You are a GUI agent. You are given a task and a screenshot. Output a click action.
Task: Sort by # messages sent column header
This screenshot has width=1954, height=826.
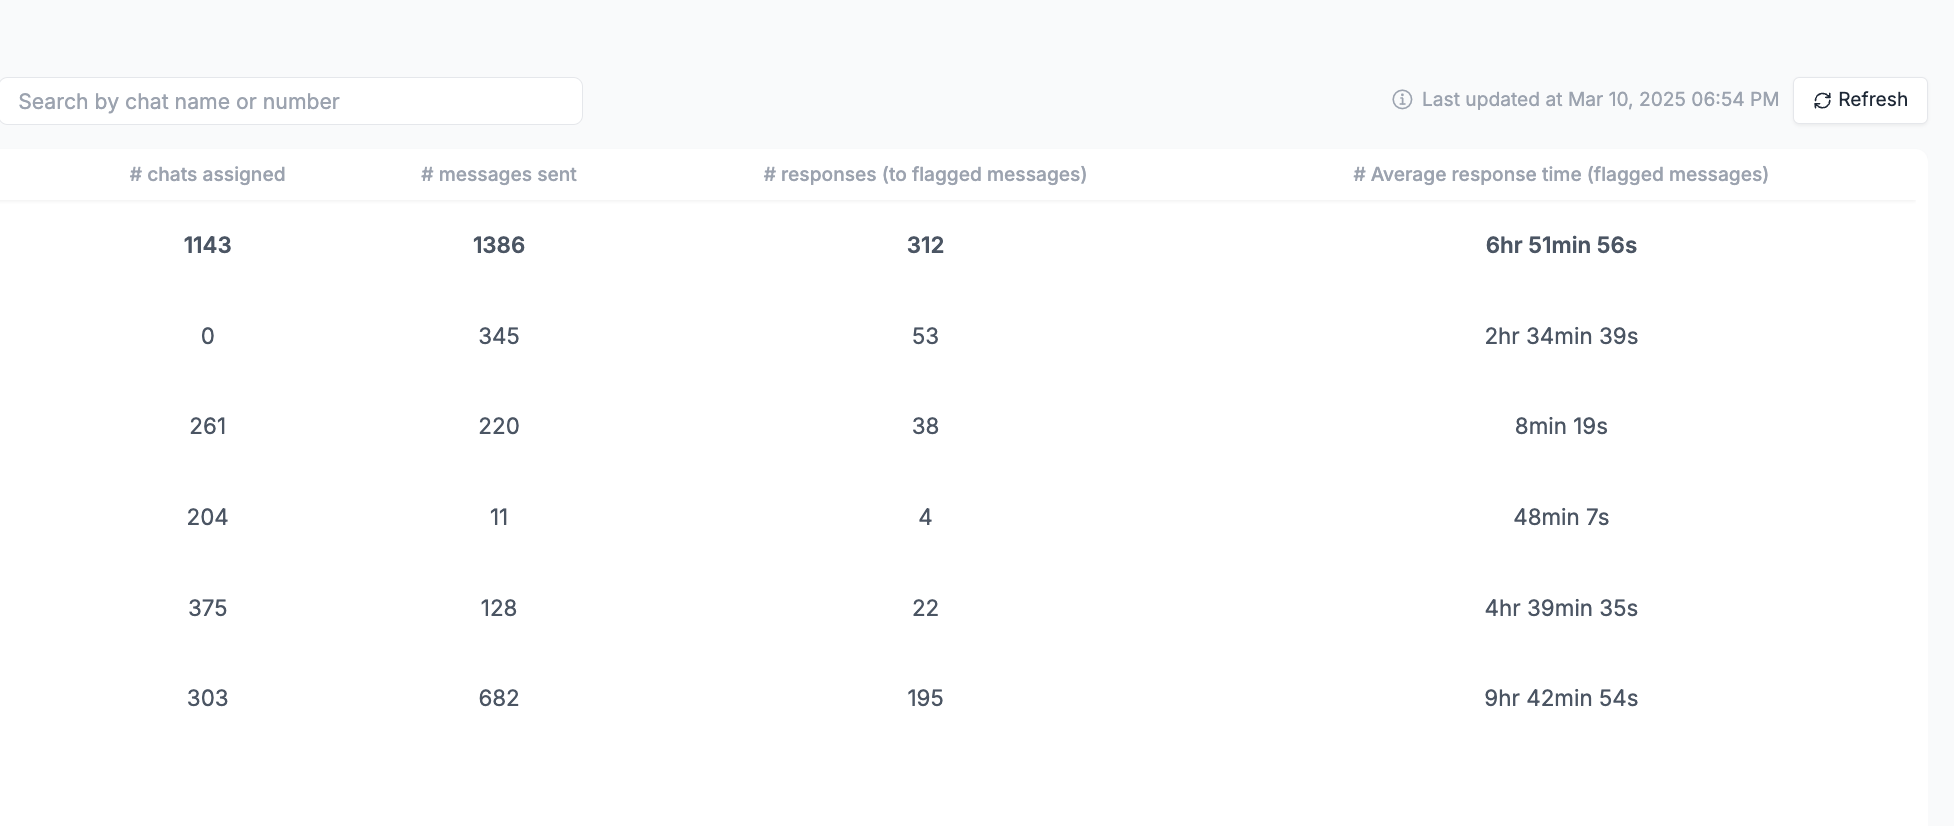[x=498, y=174]
